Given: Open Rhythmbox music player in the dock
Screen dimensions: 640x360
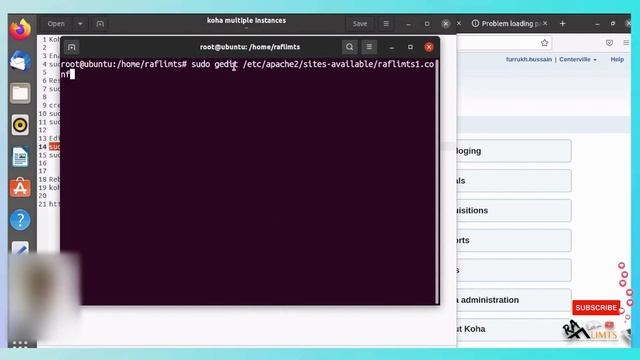Looking at the screenshot, I should [x=20, y=124].
